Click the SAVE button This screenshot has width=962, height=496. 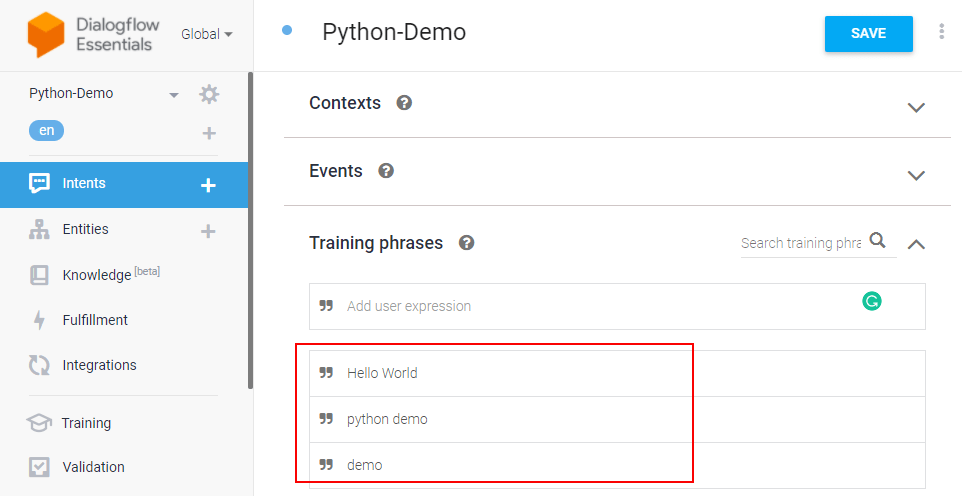(869, 34)
